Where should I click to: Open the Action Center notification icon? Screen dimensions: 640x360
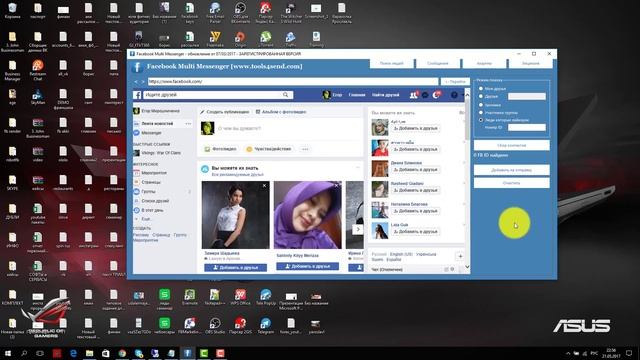[x=629, y=353]
